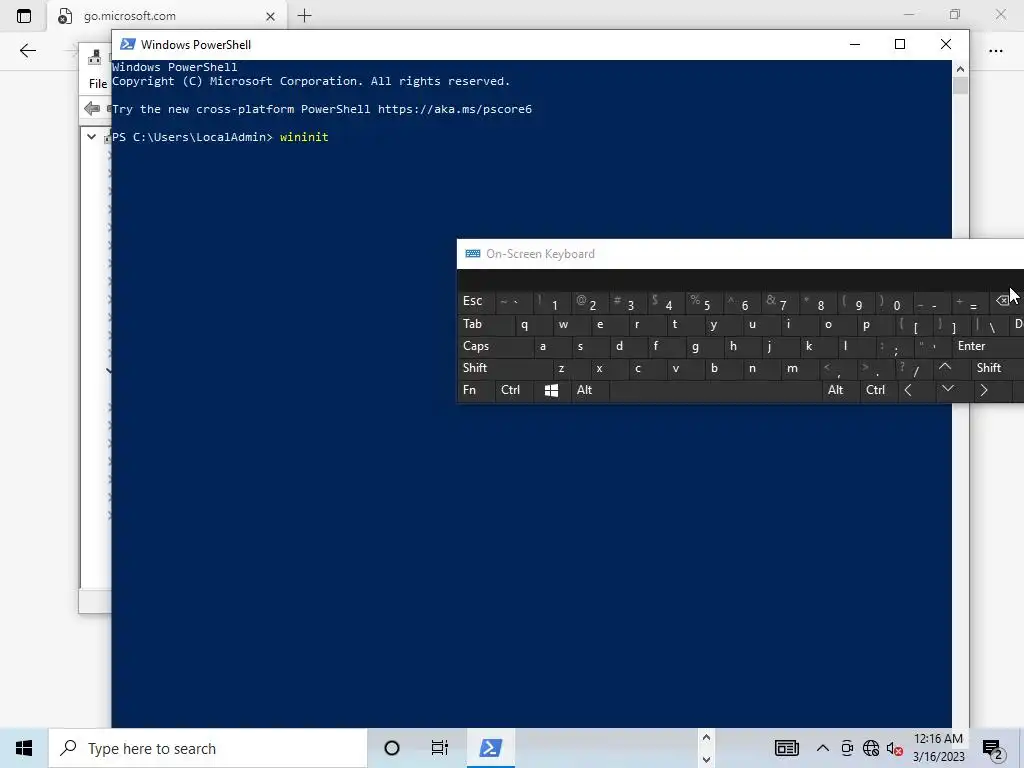The height and width of the screenshot is (768, 1024).
Task: Tap the up arrow key on the On-Screen Keyboard
Action: [x=944, y=368]
